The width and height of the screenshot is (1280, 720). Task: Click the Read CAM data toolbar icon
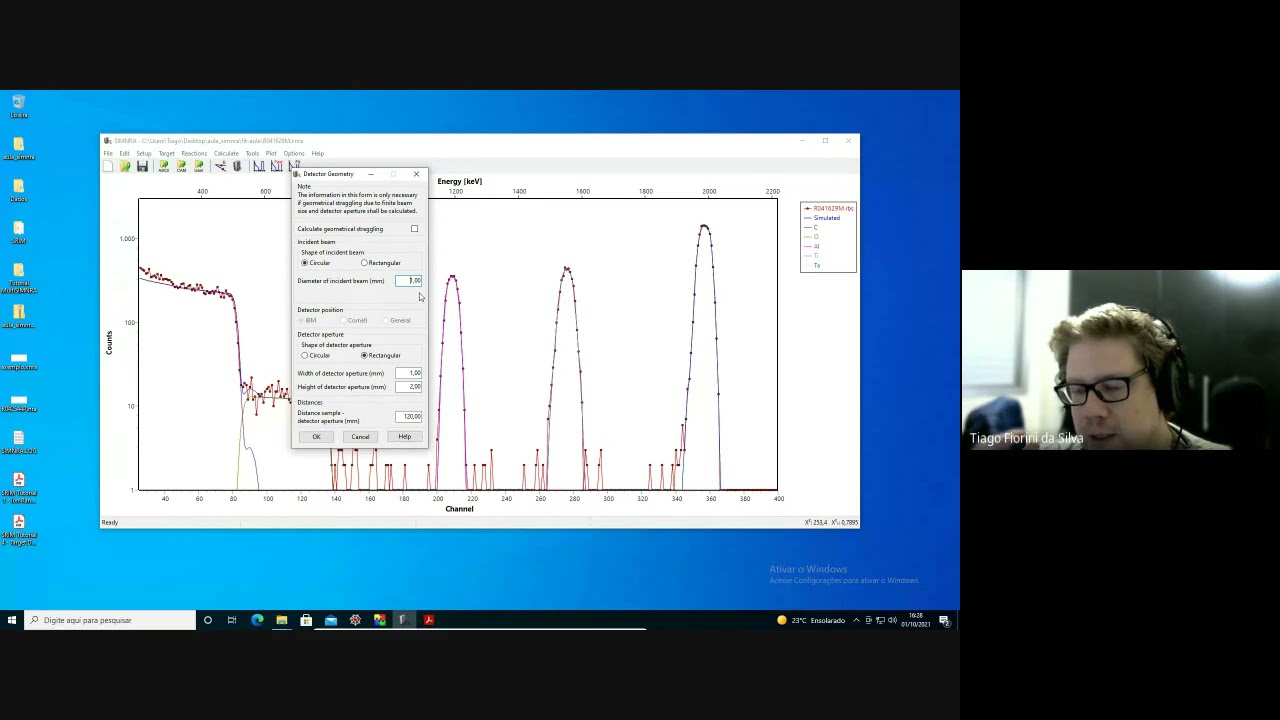tap(181, 166)
